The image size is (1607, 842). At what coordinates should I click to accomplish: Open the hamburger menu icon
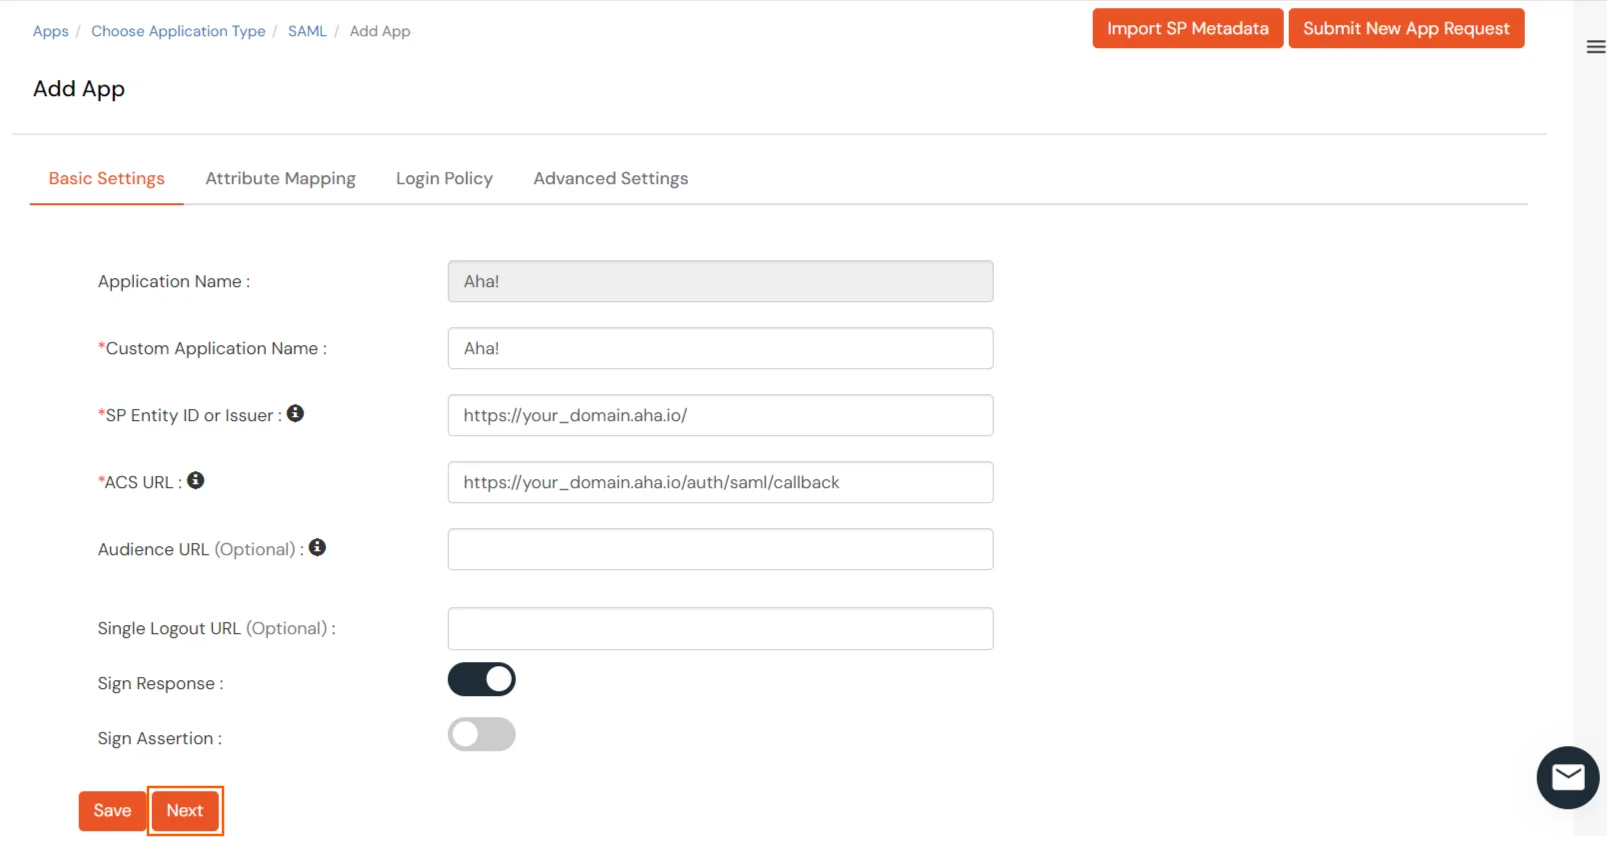point(1596,47)
